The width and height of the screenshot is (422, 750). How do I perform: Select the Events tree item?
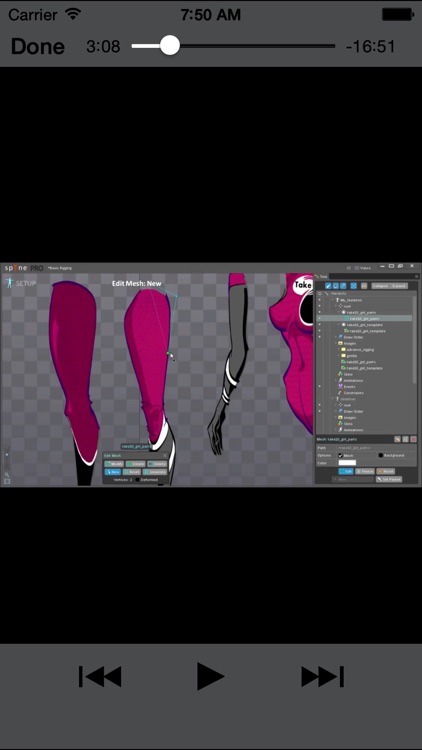[x=350, y=386]
